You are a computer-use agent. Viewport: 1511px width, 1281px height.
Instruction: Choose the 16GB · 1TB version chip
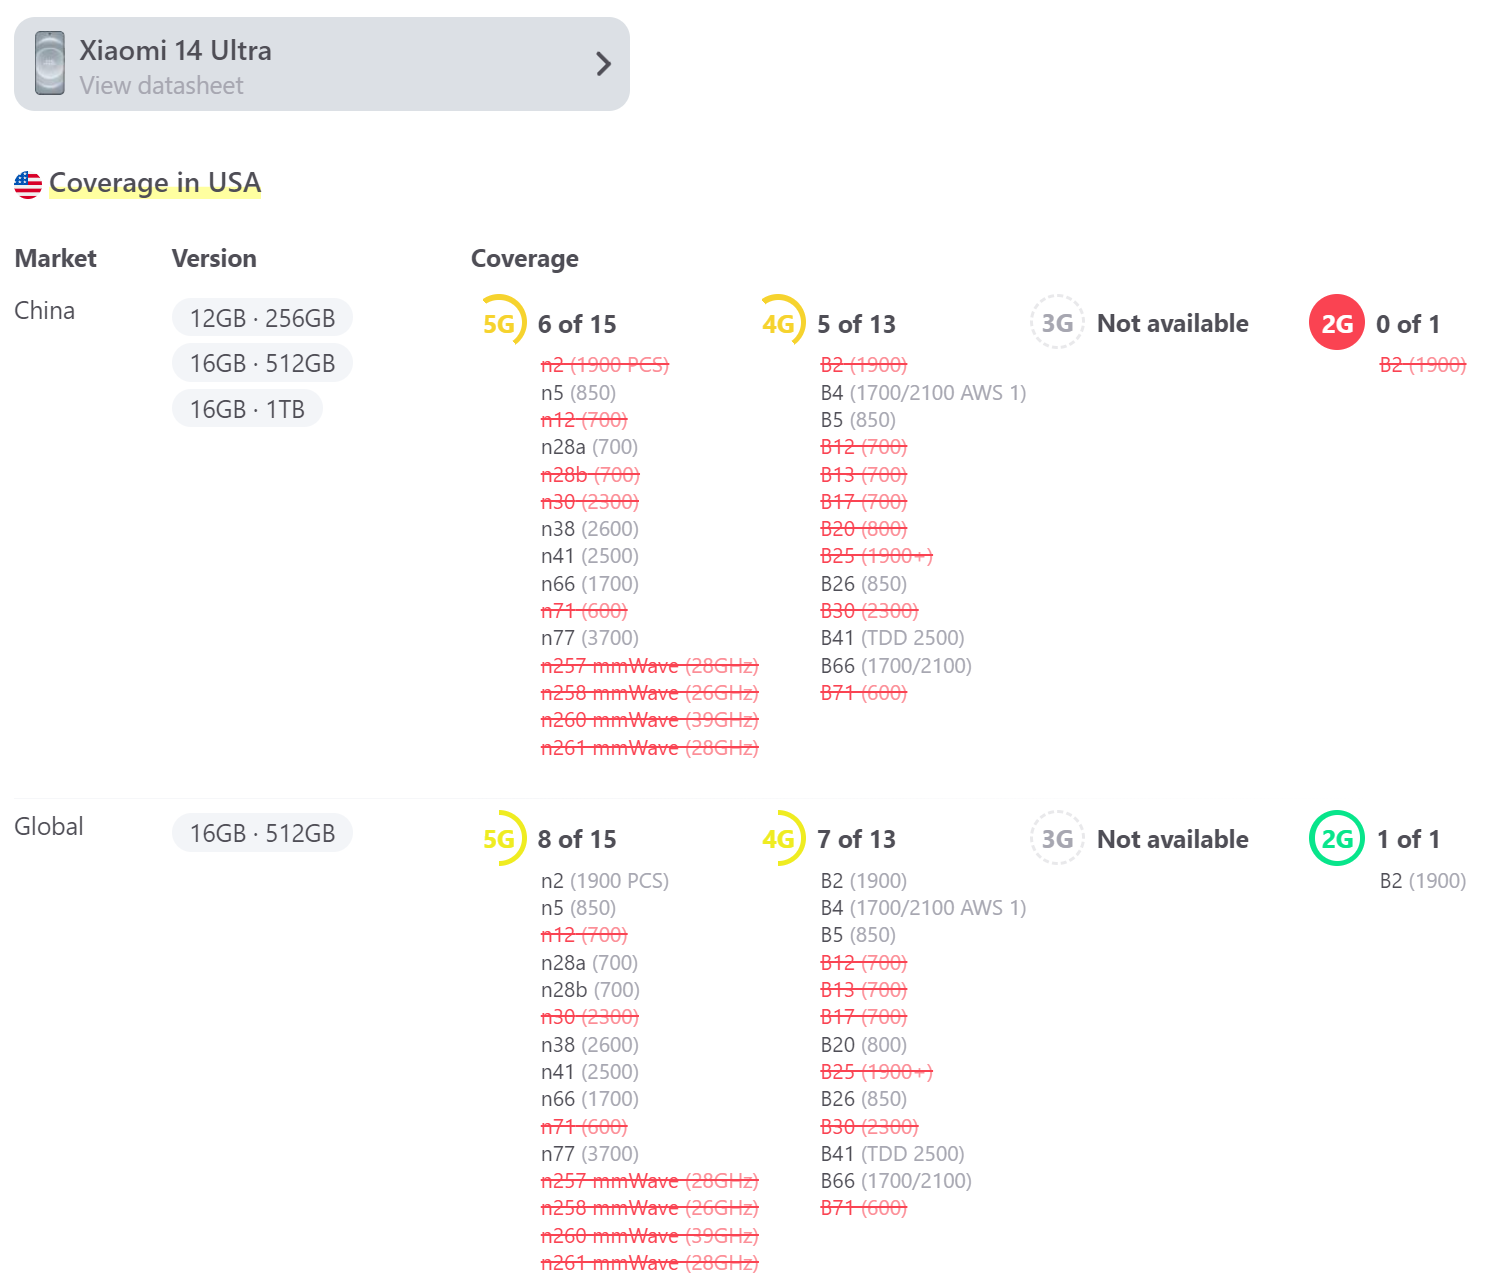pos(247,409)
